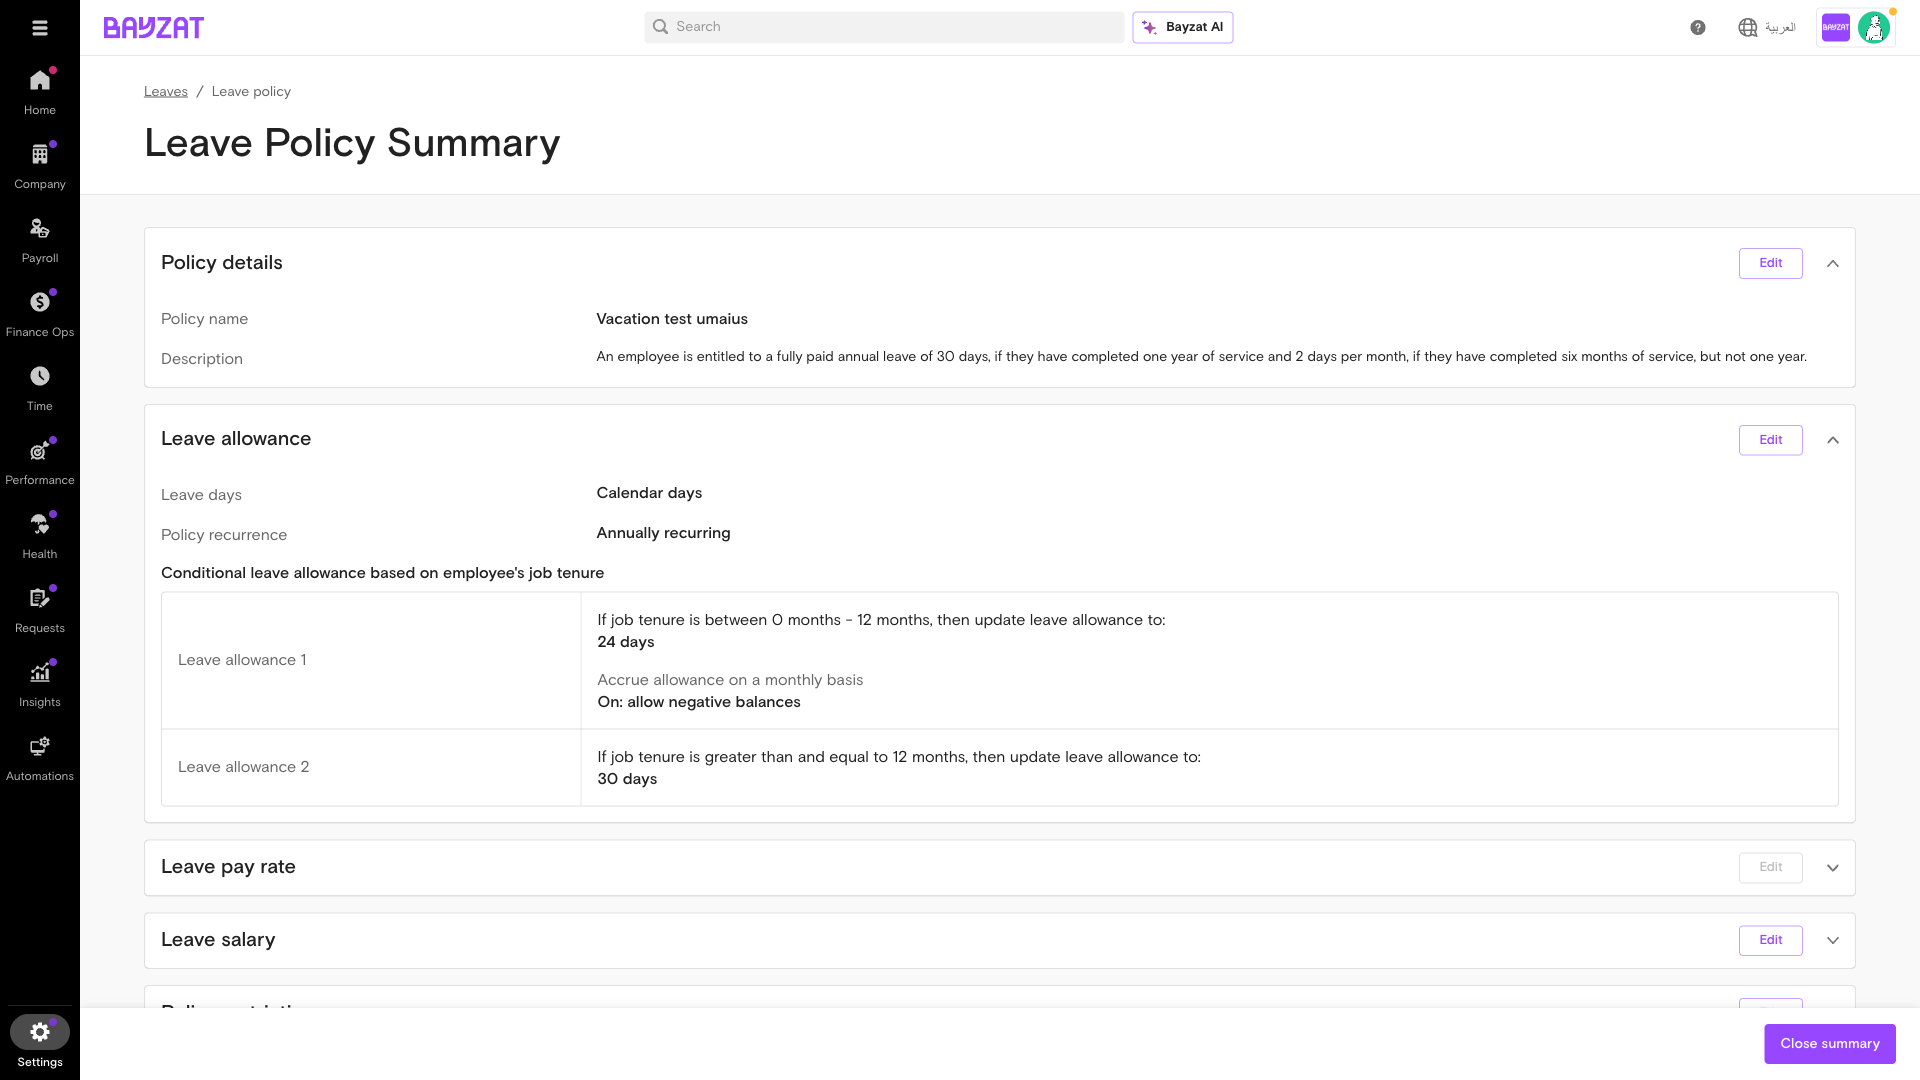Open the user profile avatar
This screenshot has height=1080, width=1920.
click(x=1874, y=28)
